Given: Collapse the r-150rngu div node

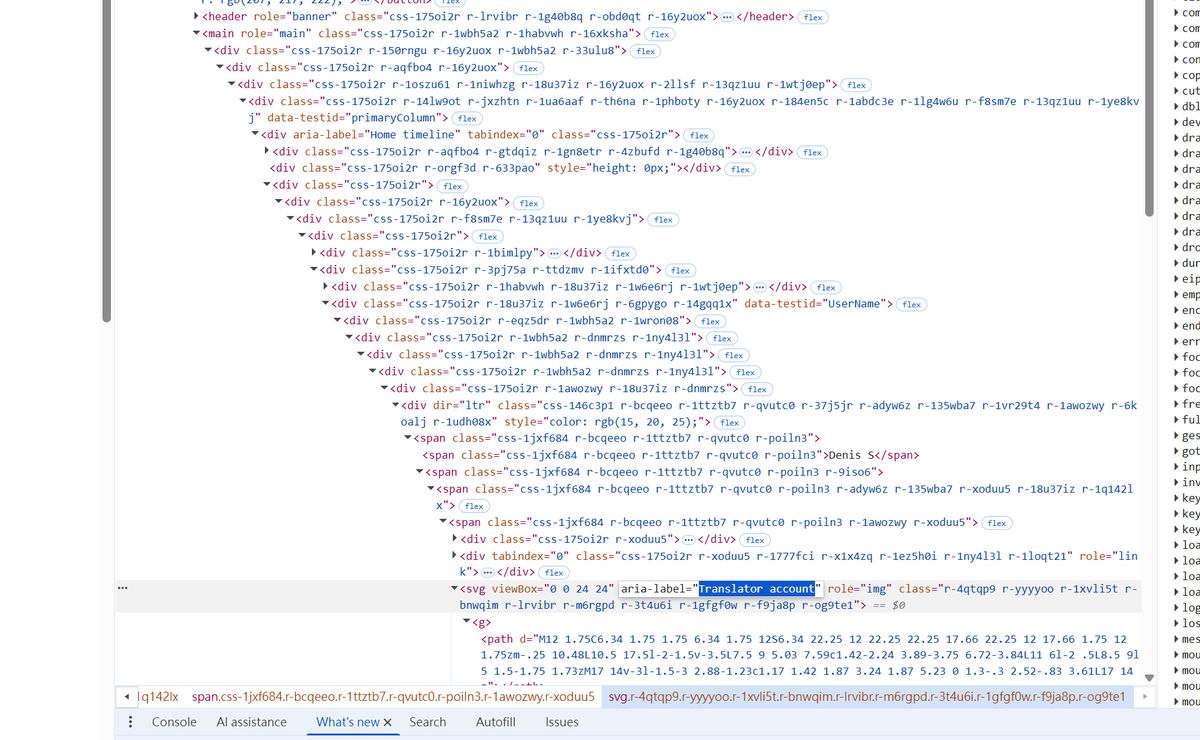Looking at the screenshot, I should pos(208,51).
